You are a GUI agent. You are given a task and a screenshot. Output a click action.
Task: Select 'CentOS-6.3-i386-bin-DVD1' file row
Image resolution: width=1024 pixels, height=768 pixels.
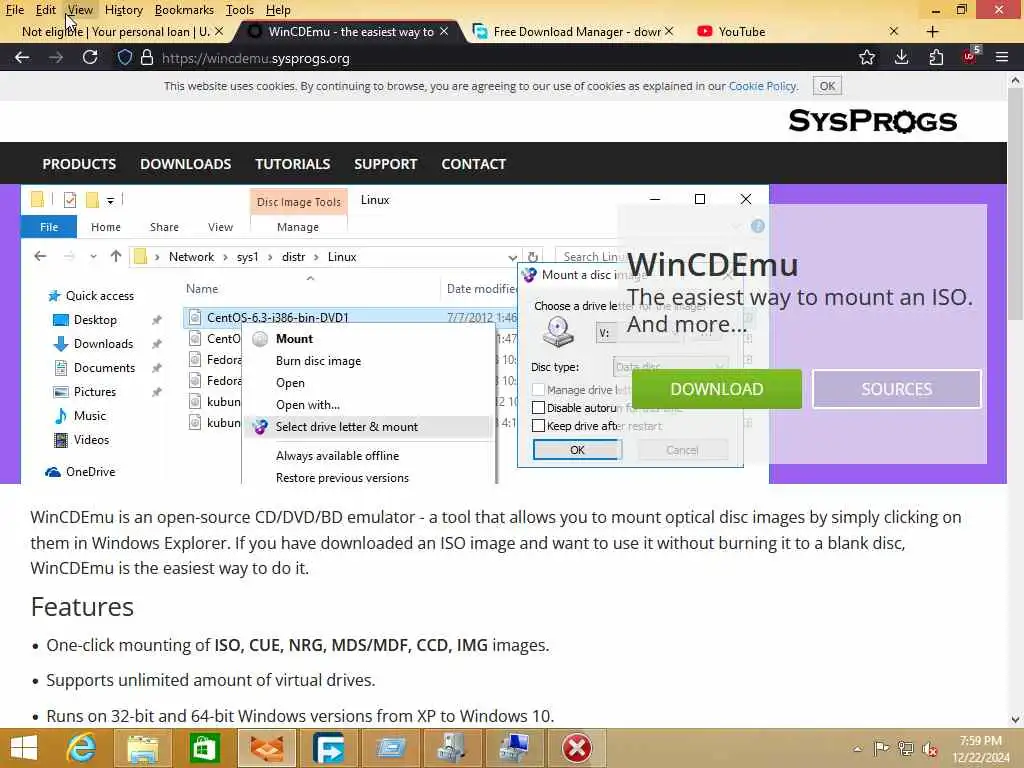coord(350,317)
